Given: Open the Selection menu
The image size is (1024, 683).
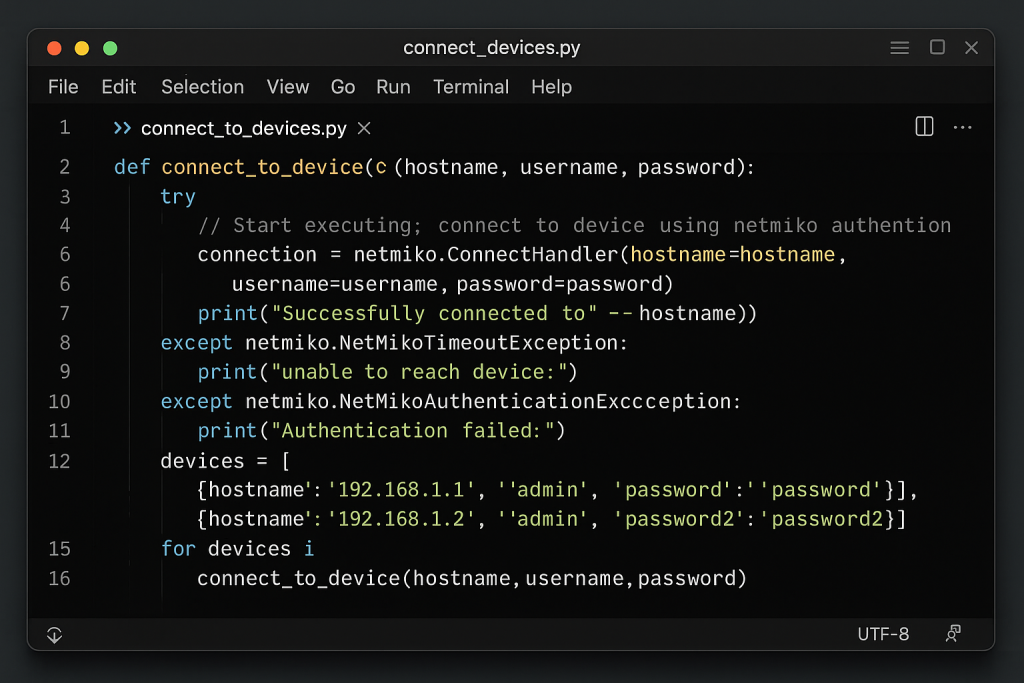Looking at the screenshot, I should point(202,87).
